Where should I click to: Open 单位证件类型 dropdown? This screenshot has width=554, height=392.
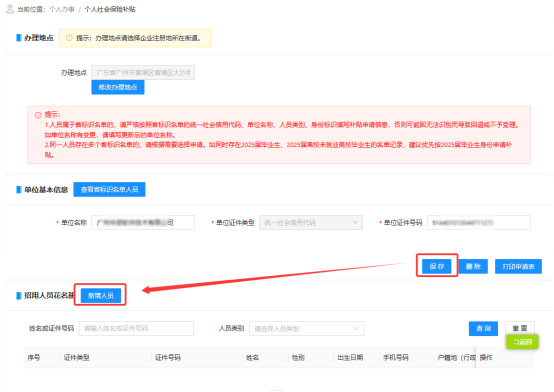(x=311, y=223)
